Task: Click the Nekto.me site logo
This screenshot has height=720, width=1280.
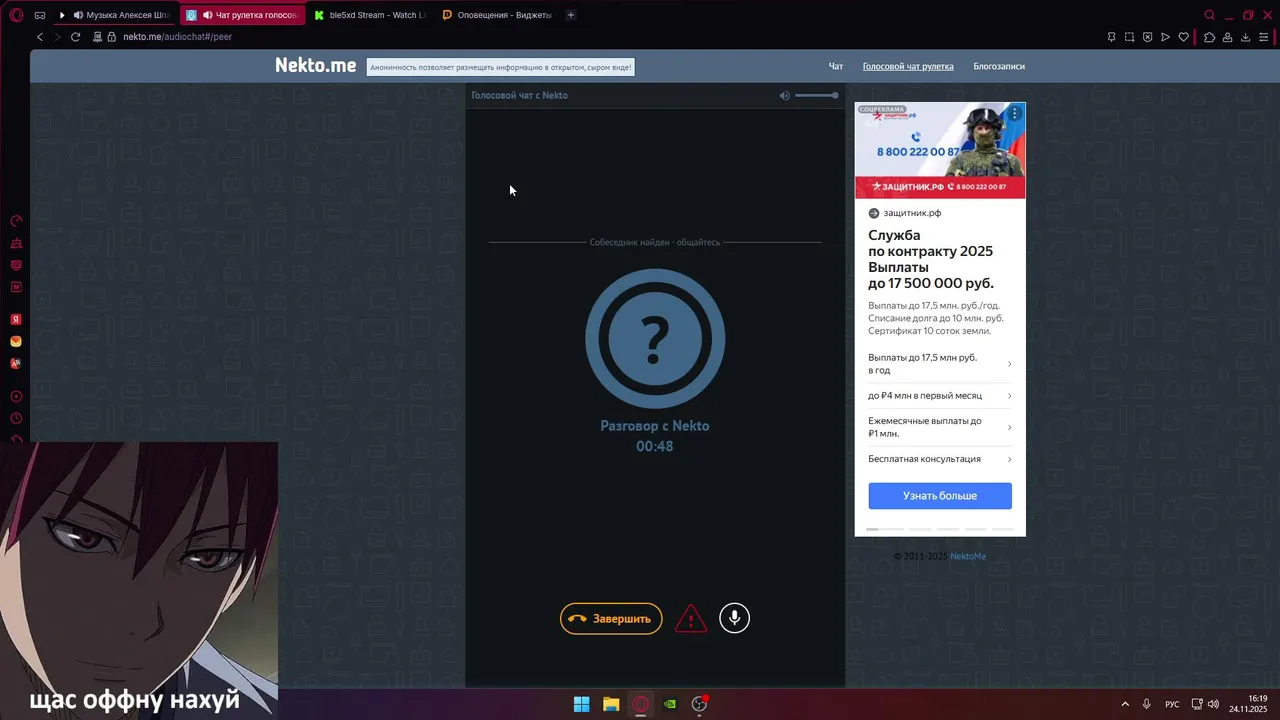Action: point(316,65)
